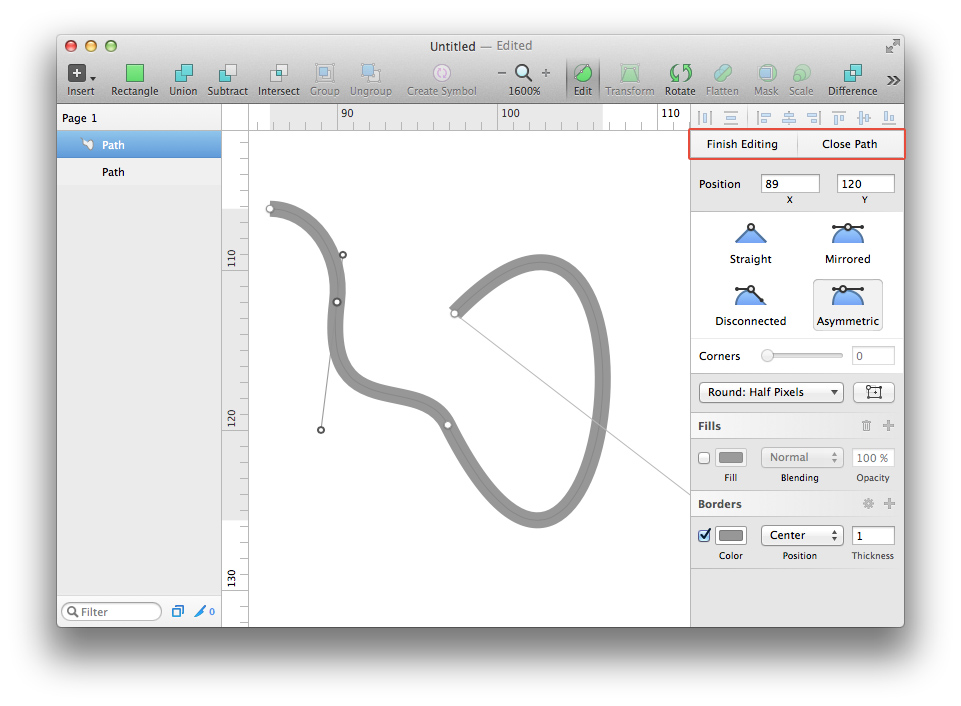Uncheck the Borders color checkbox

pos(704,535)
